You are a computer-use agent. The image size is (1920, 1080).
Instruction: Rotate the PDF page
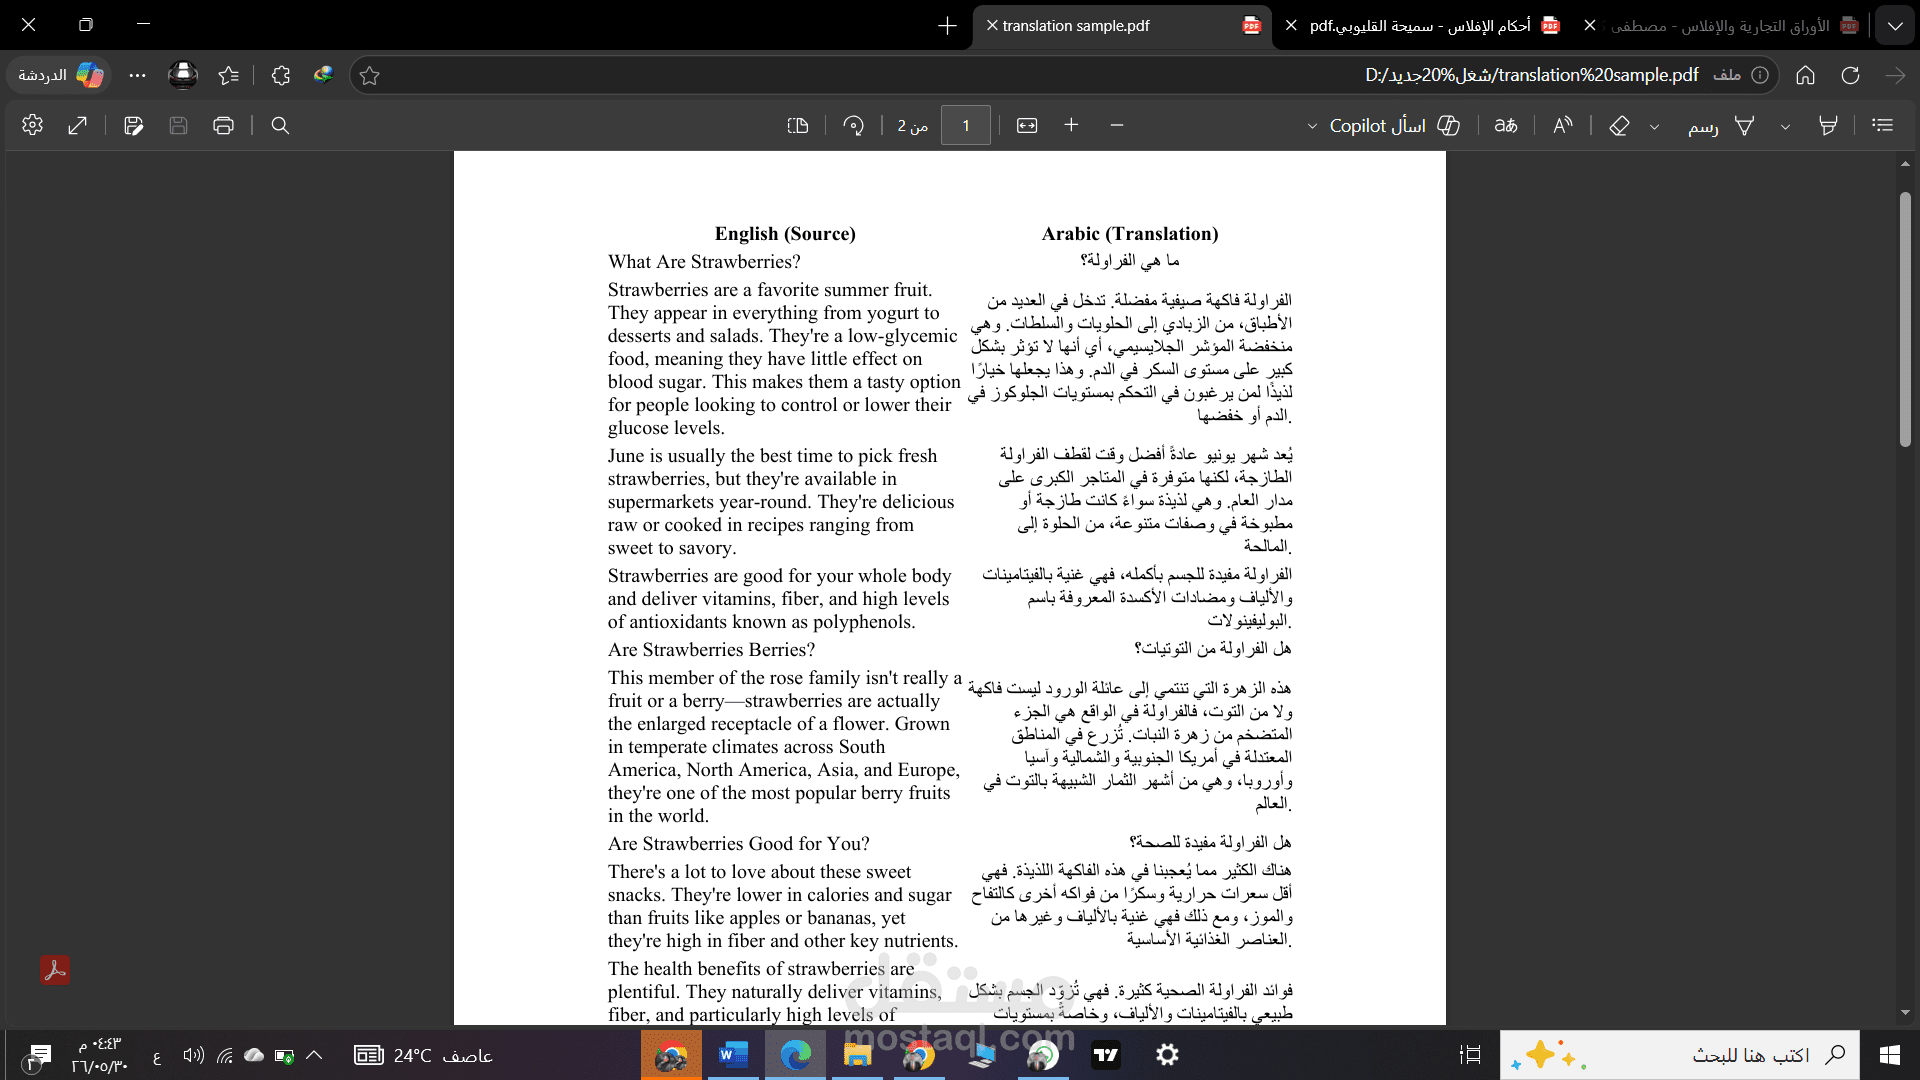point(853,125)
